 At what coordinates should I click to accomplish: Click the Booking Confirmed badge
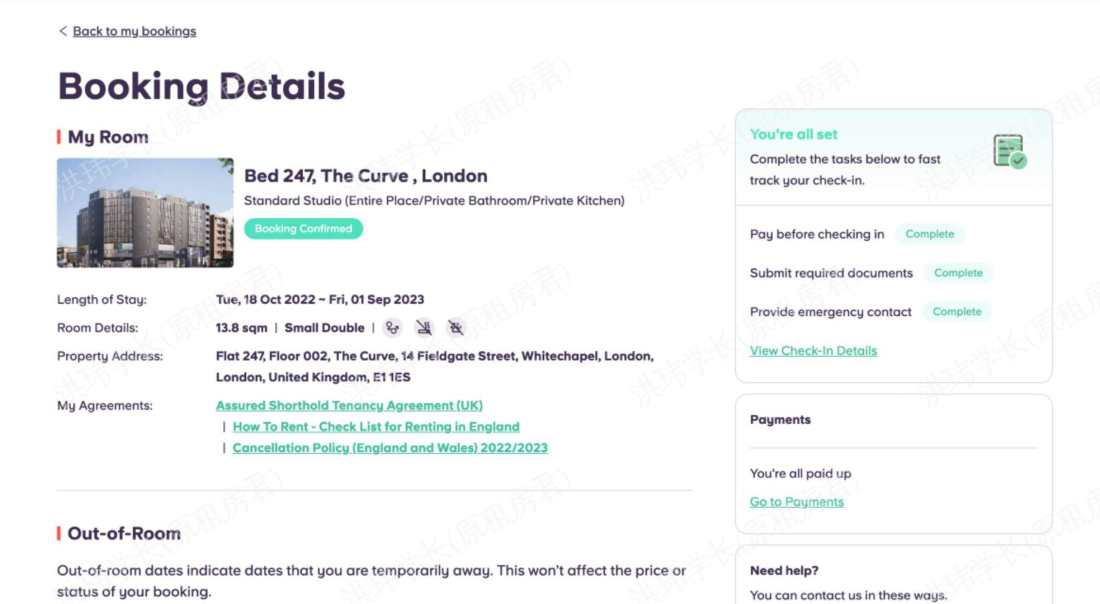[303, 229]
